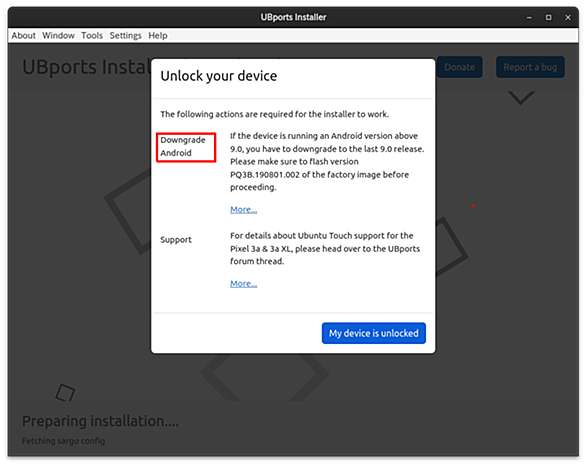Click the Donate button
Viewport: 586px width, 465px height.
tap(459, 67)
